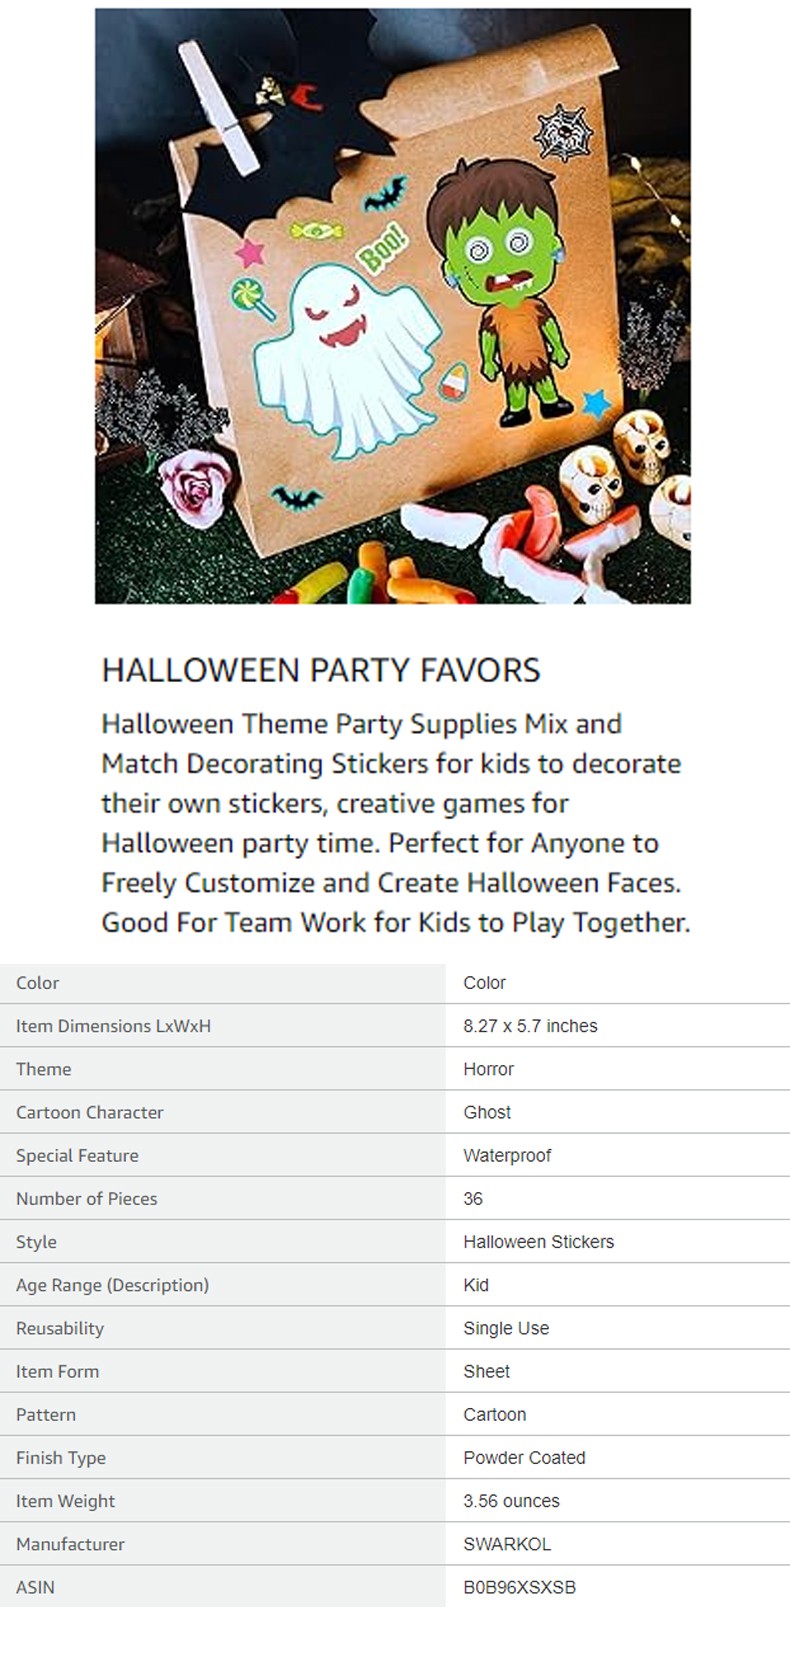Screen dimensions: 790x1656
Task: Click the Powder Coated finish value
Action: coord(524,1457)
